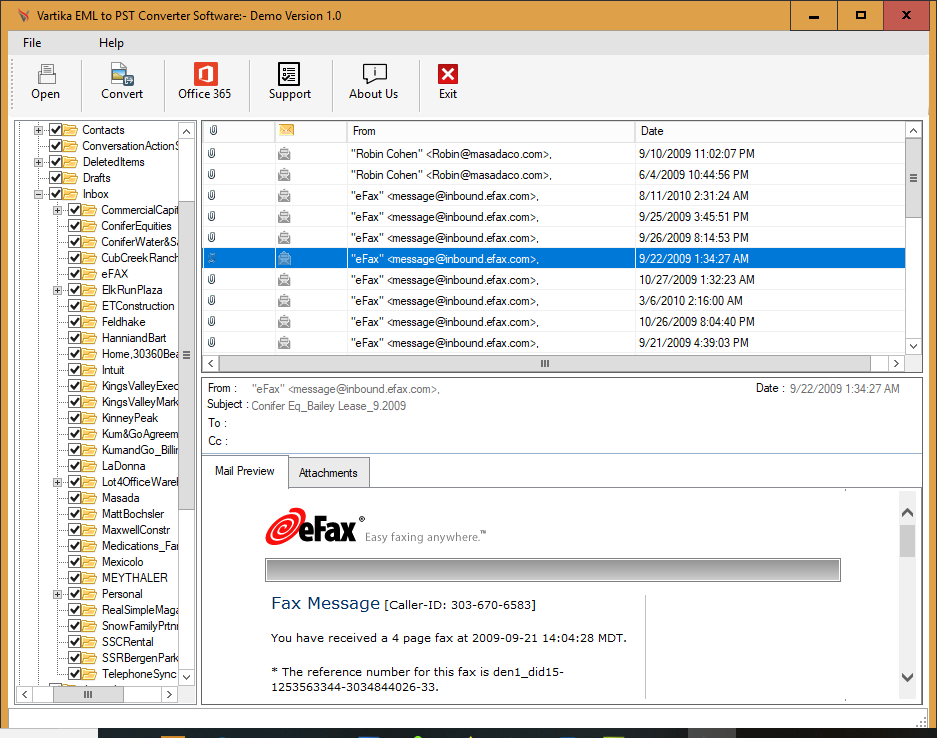Click paperclip of 8/11/2010 eFax row
Viewport: 937px width, 738px height.
pos(212,195)
